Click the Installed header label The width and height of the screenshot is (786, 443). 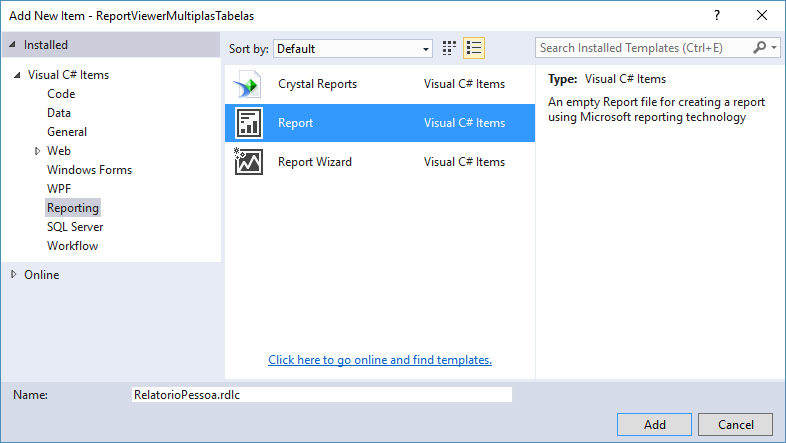coord(46,45)
